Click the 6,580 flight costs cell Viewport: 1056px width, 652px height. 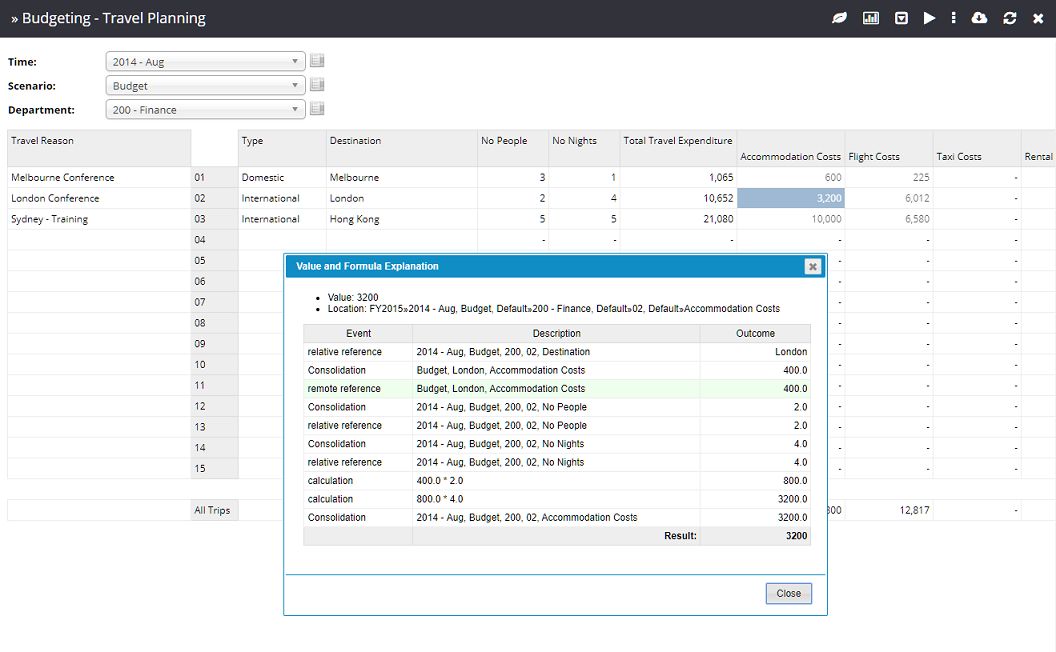[x=889, y=219]
